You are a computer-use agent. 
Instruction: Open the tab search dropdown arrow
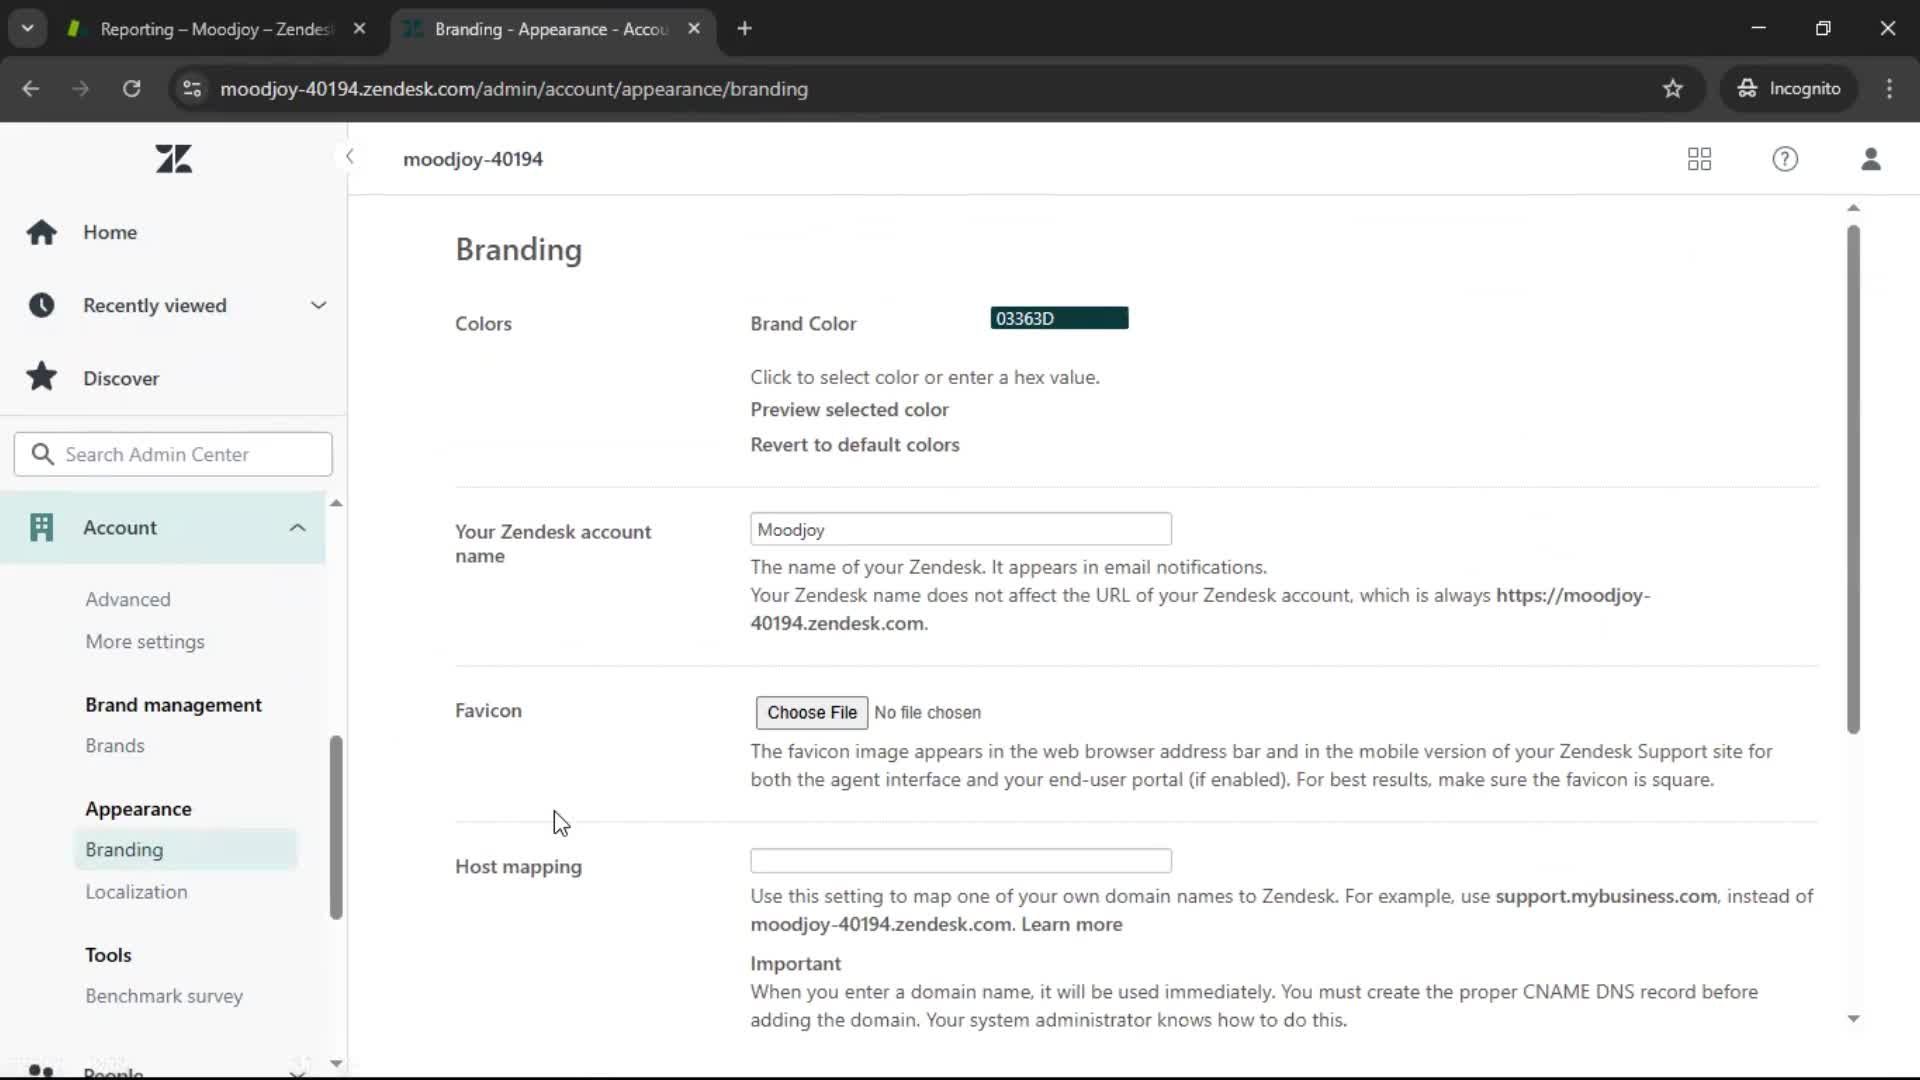(28, 29)
